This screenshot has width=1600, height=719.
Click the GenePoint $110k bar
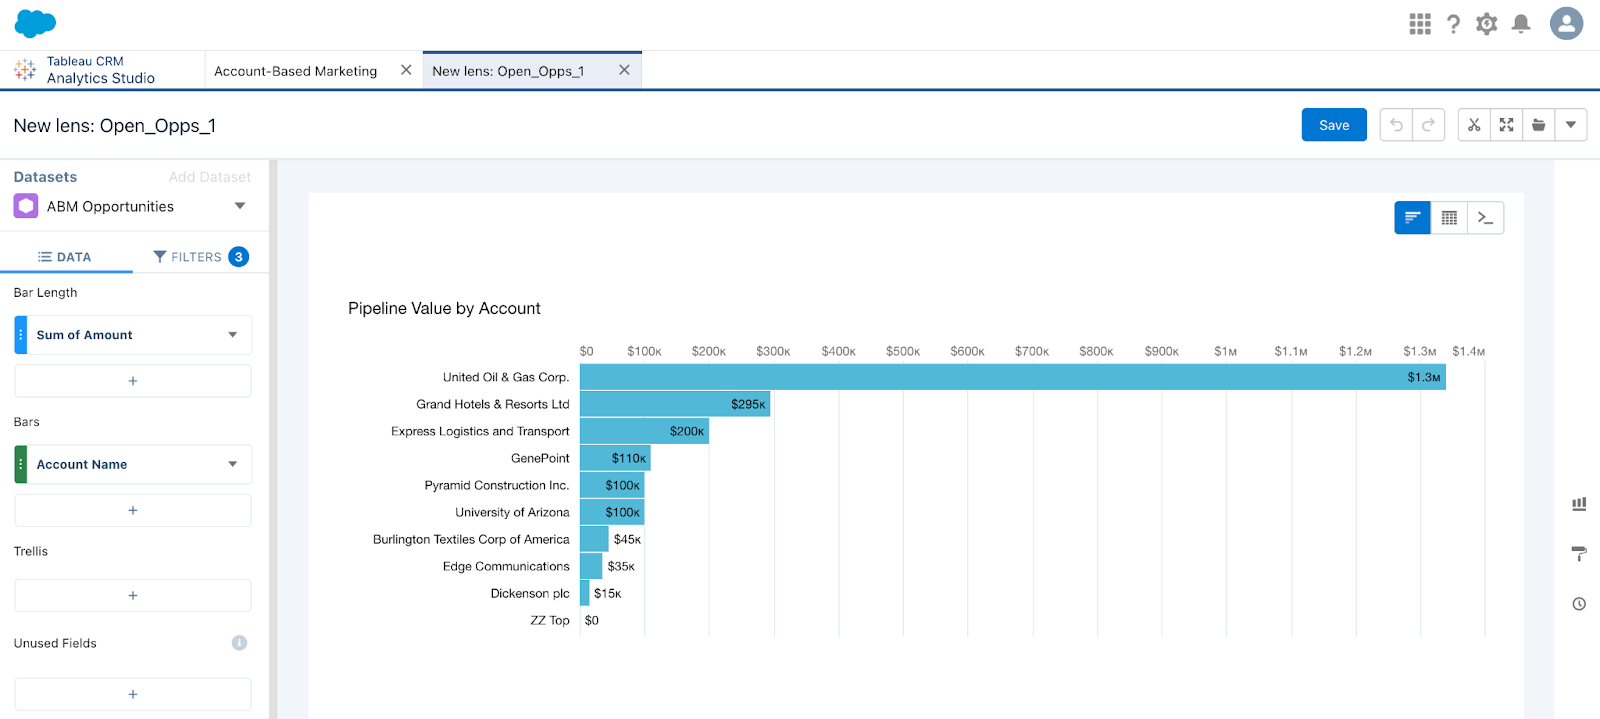pos(615,458)
